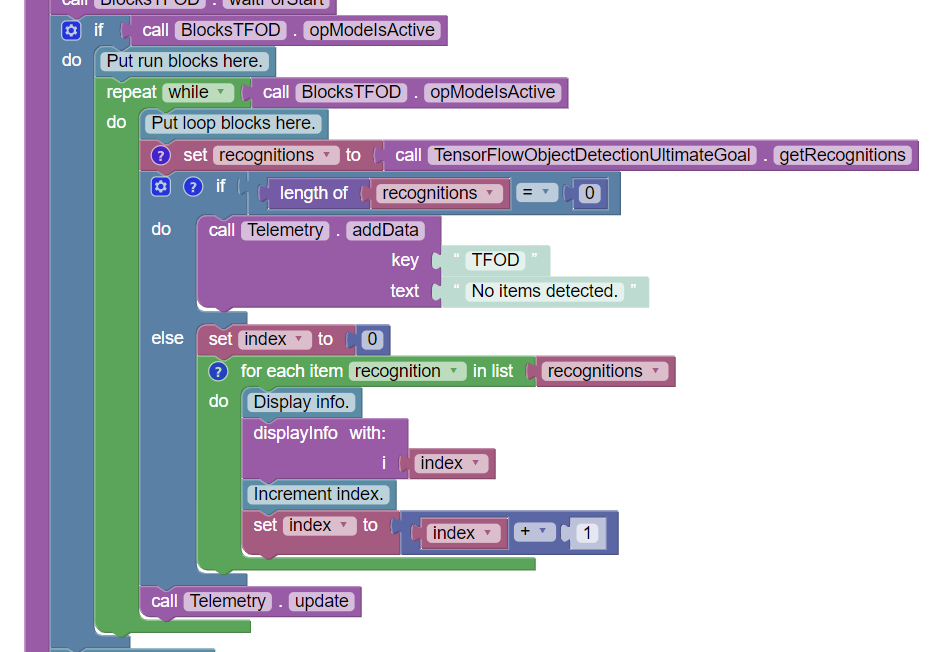938x652 pixels.
Task: Select the "Increment index." comment block
Action: pyautogui.click(x=319, y=494)
